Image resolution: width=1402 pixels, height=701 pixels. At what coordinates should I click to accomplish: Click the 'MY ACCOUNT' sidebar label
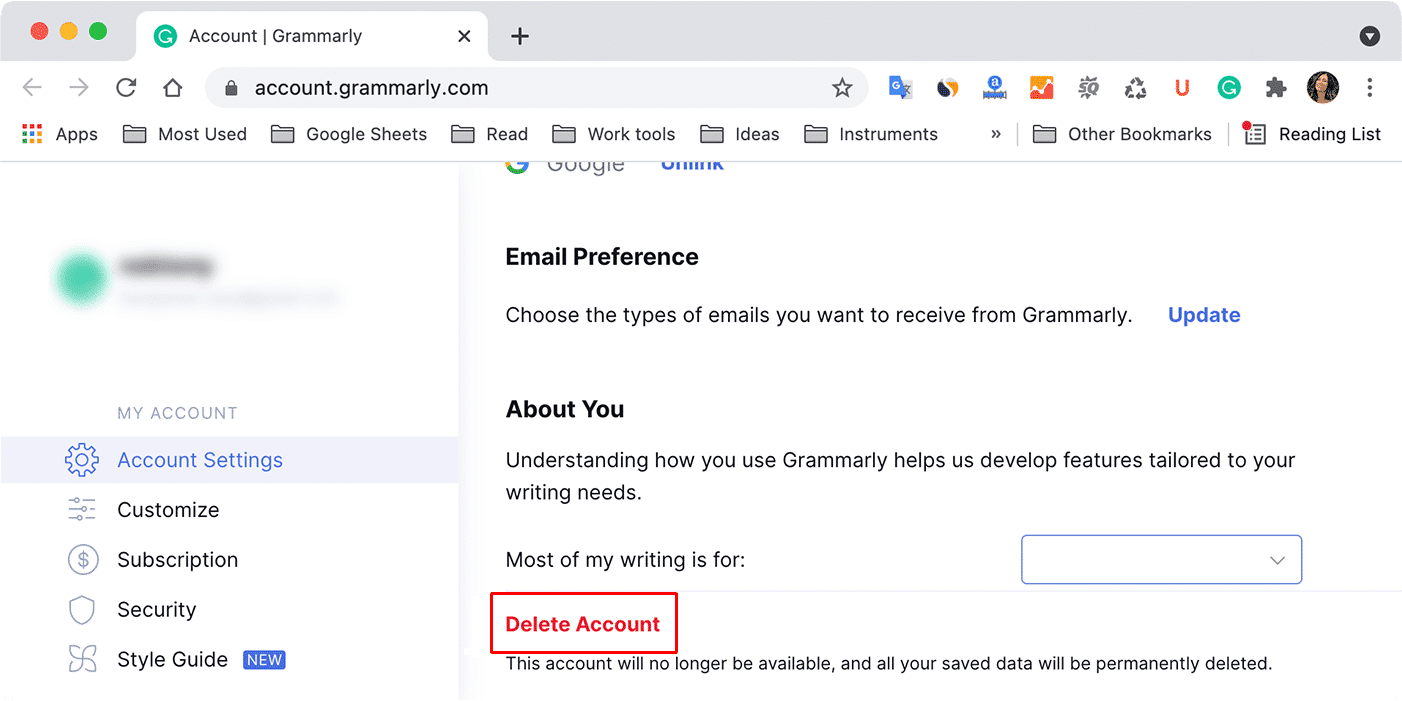177,413
